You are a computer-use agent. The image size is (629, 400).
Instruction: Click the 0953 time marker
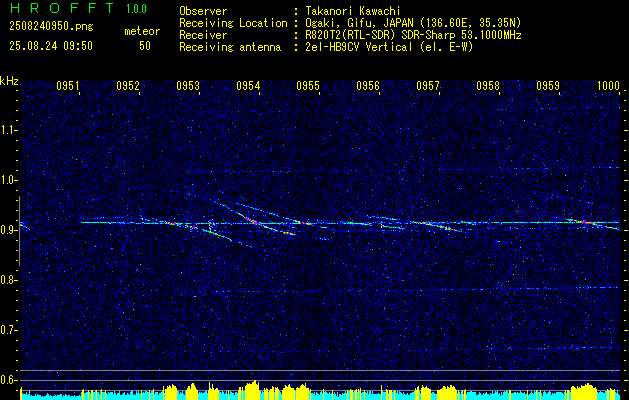tap(188, 85)
